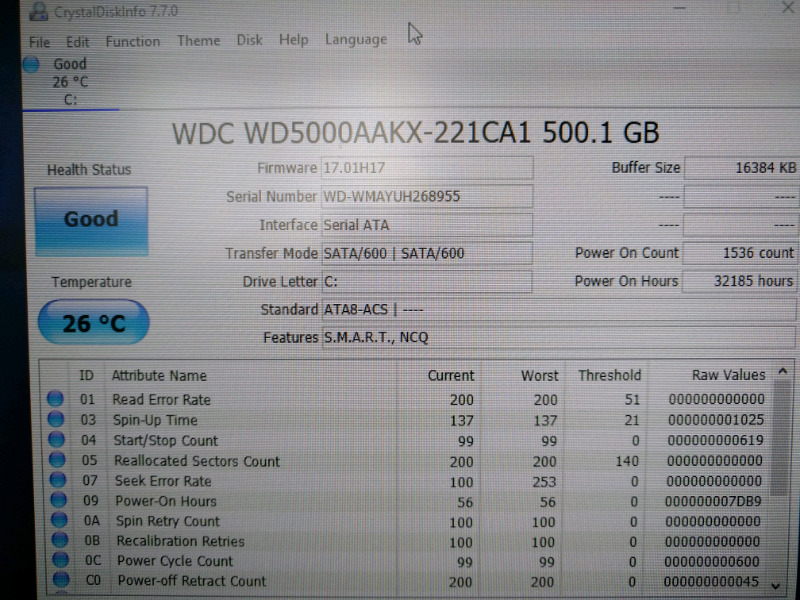The width and height of the screenshot is (800, 600).
Task: Select the Power-On Hours attribute row
Action: pos(407,501)
